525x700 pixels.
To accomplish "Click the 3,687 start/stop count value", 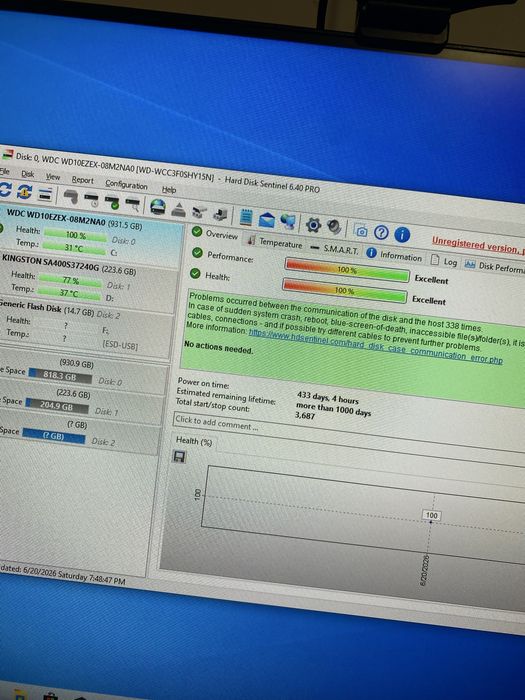I will tap(305, 415).
